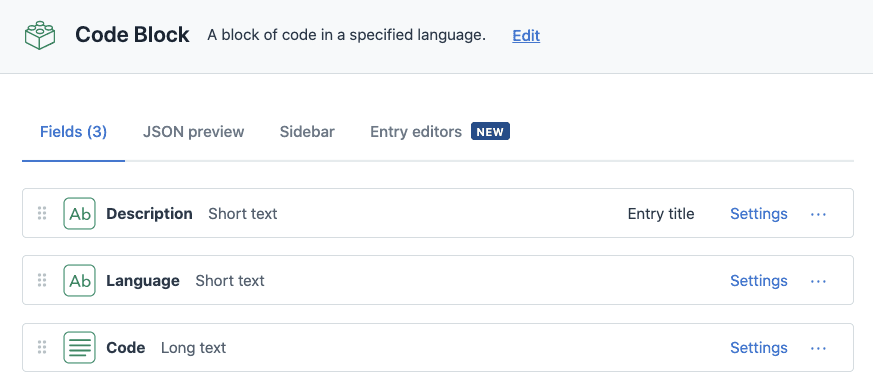
Task: Click the Code Block title heading
Action: (133, 35)
